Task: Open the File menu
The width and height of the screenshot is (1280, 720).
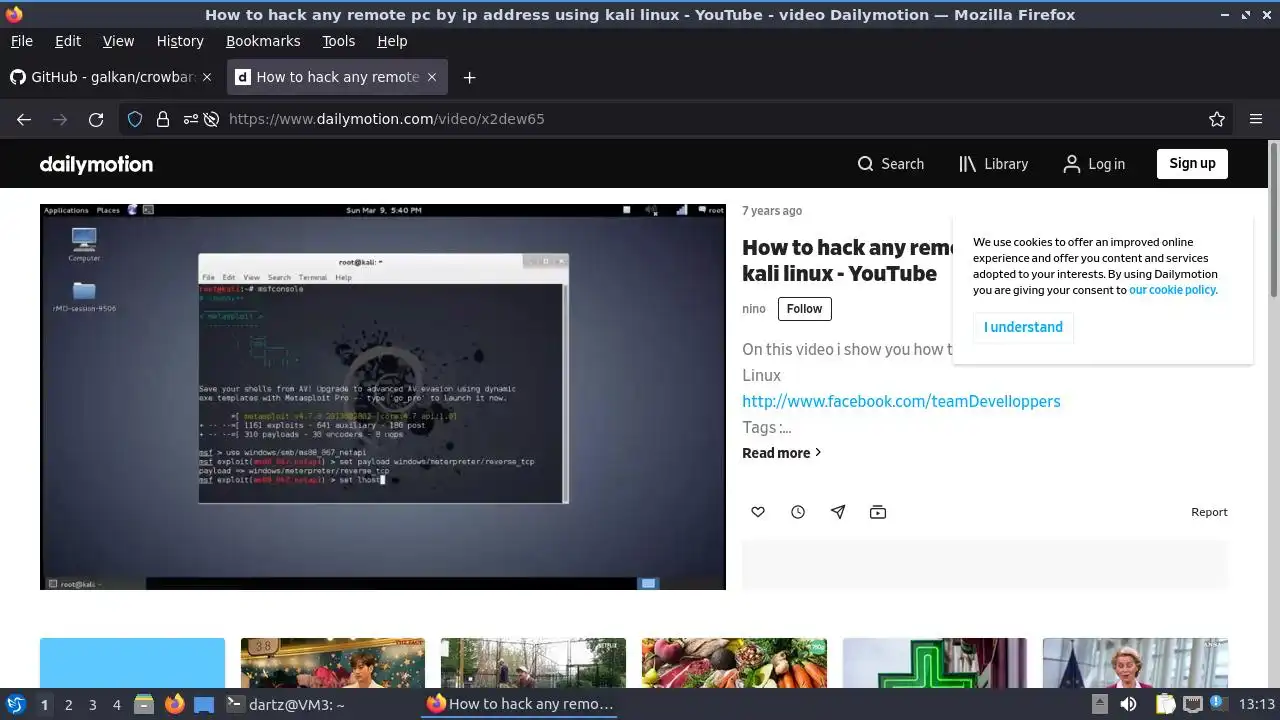Action: coord(21,41)
